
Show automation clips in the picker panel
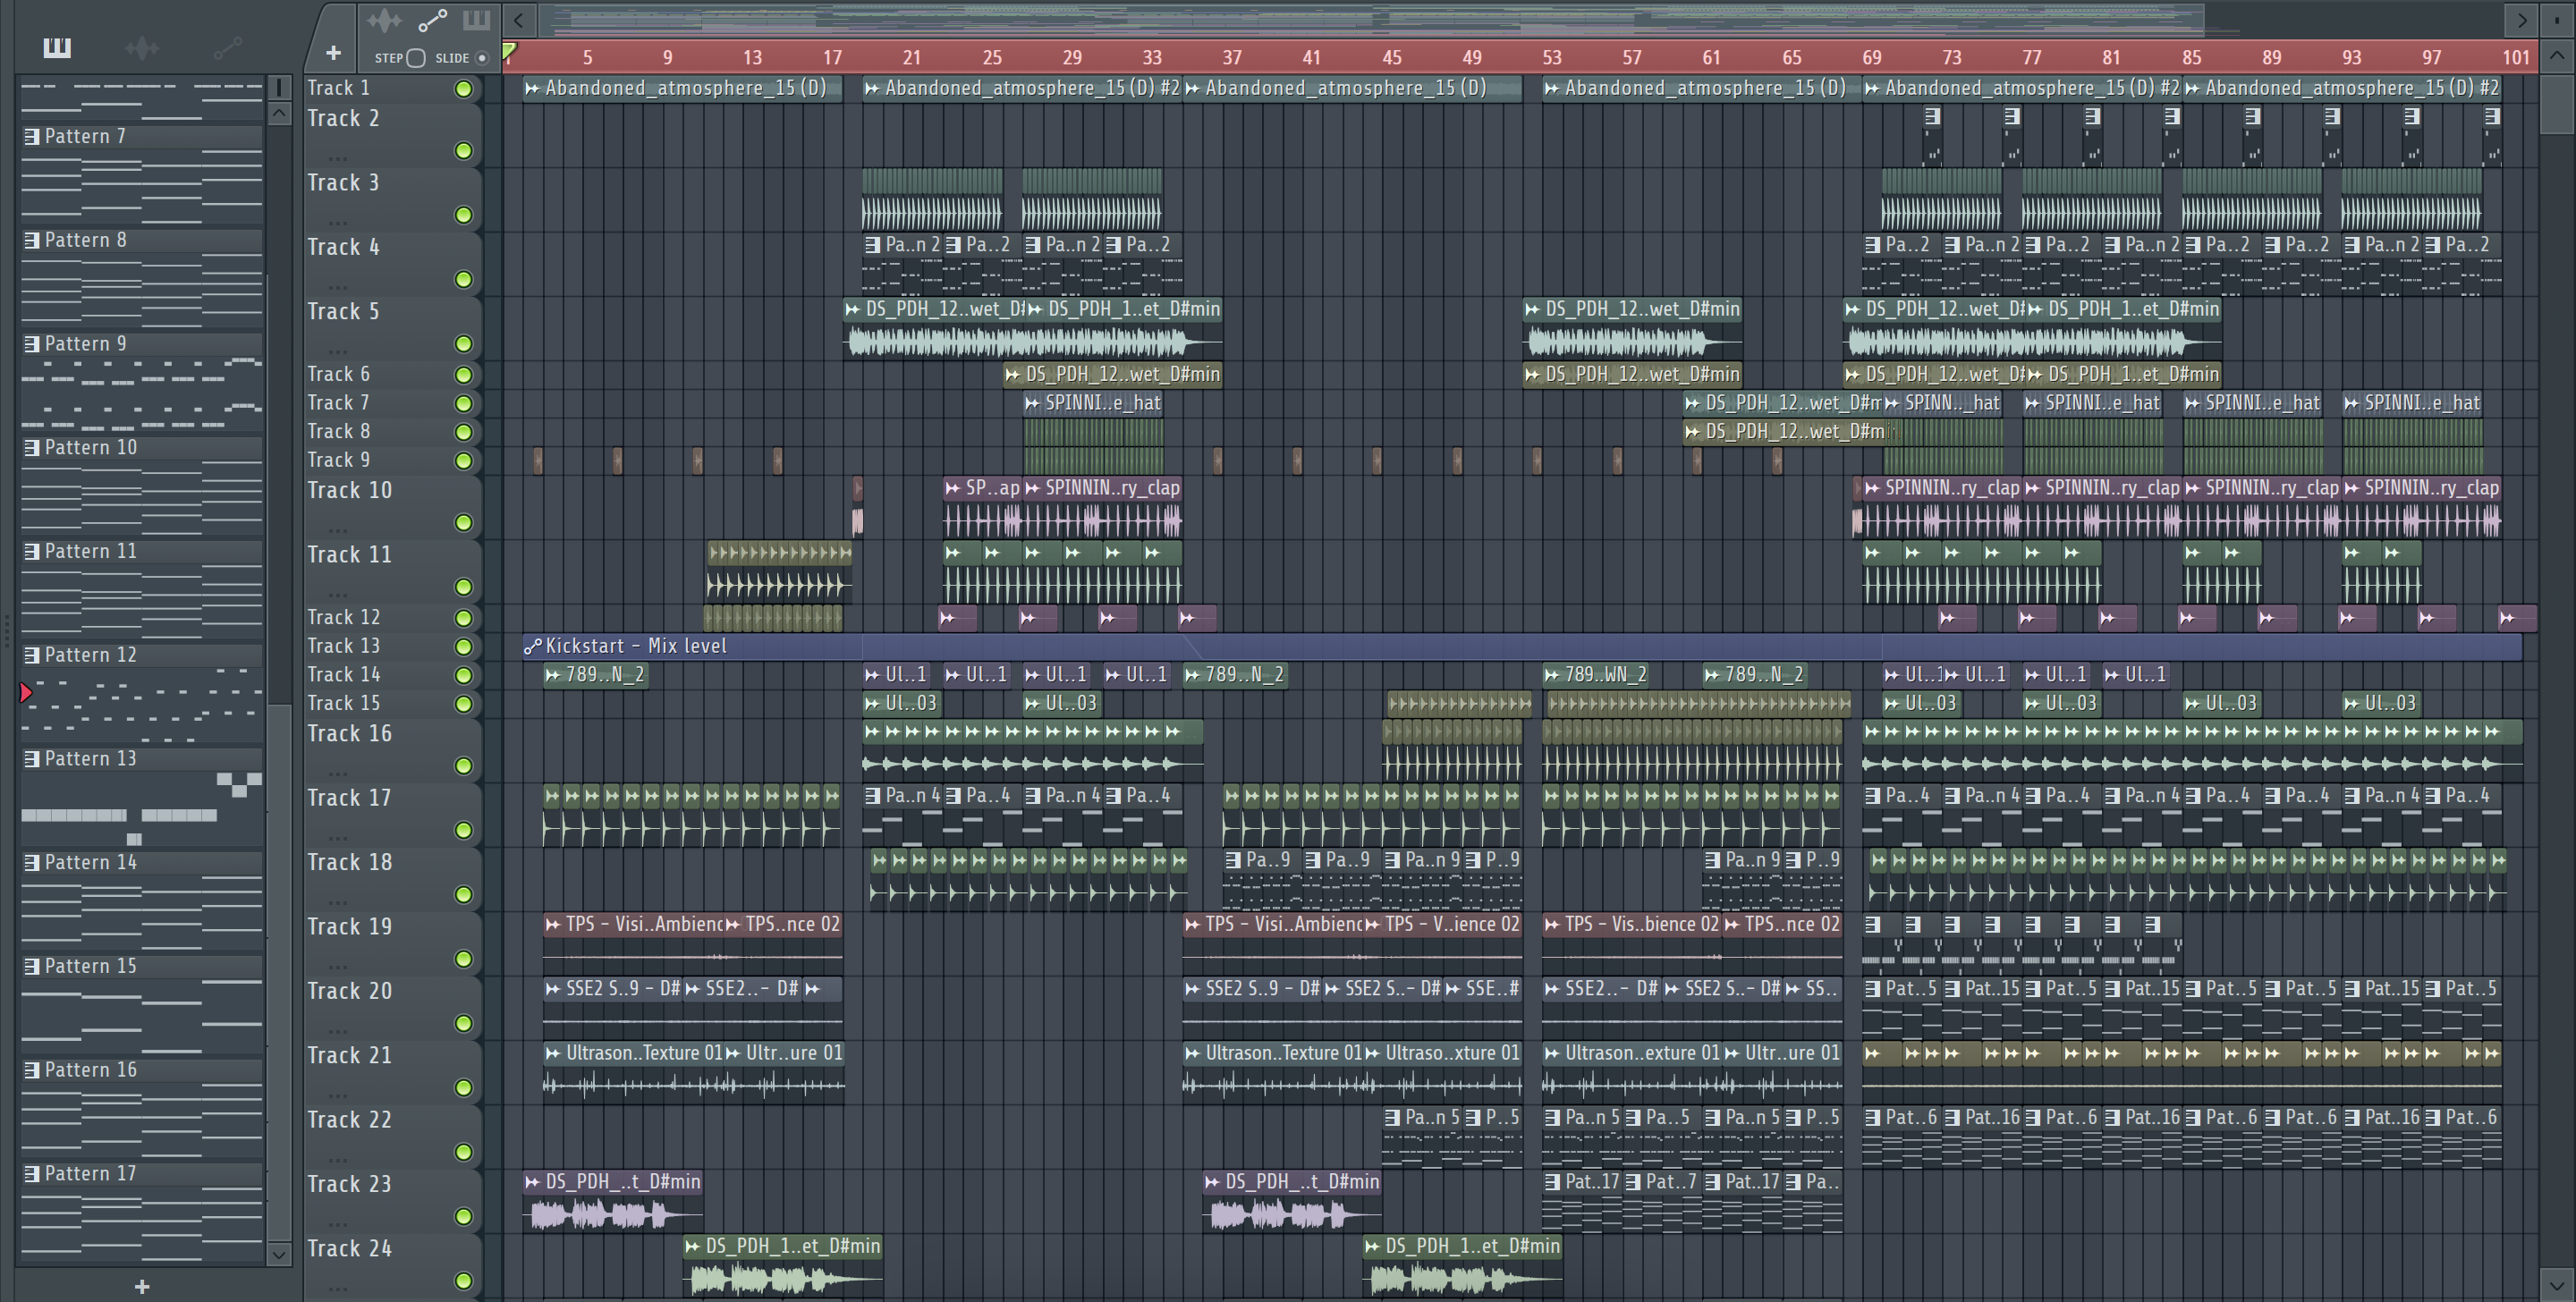click(228, 47)
